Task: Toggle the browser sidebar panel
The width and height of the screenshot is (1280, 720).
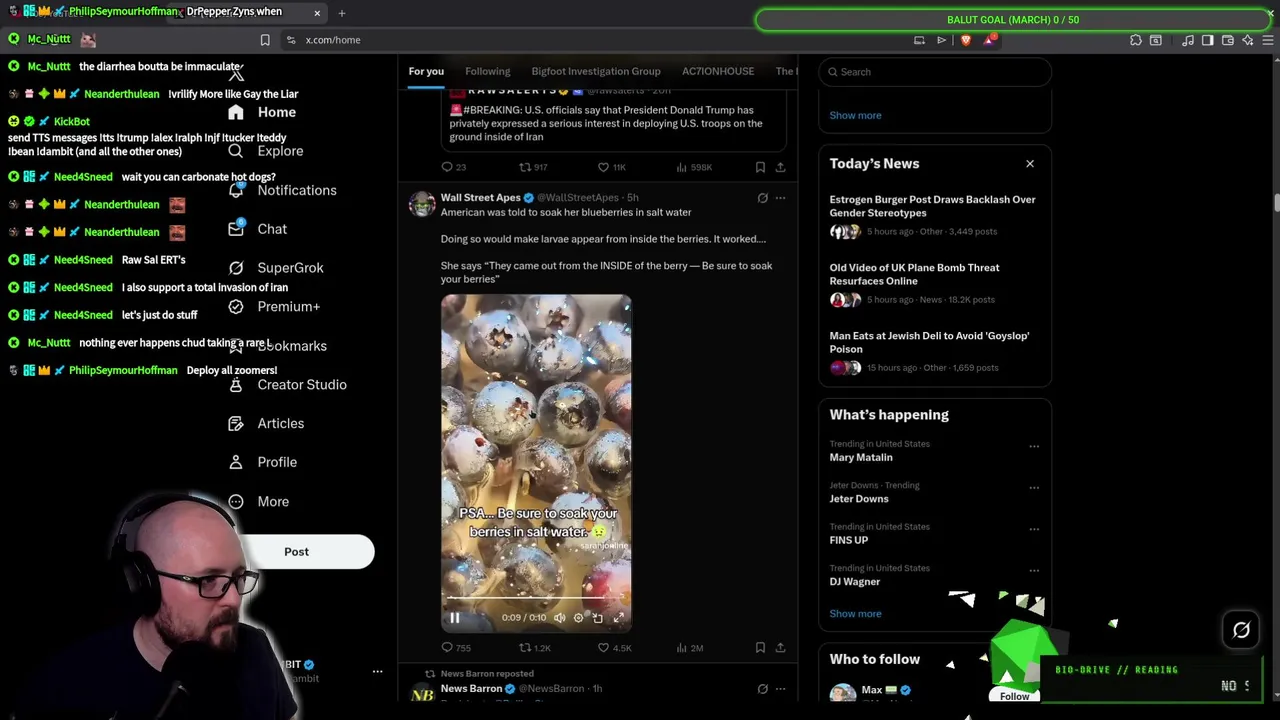Action: (1208, 40)
